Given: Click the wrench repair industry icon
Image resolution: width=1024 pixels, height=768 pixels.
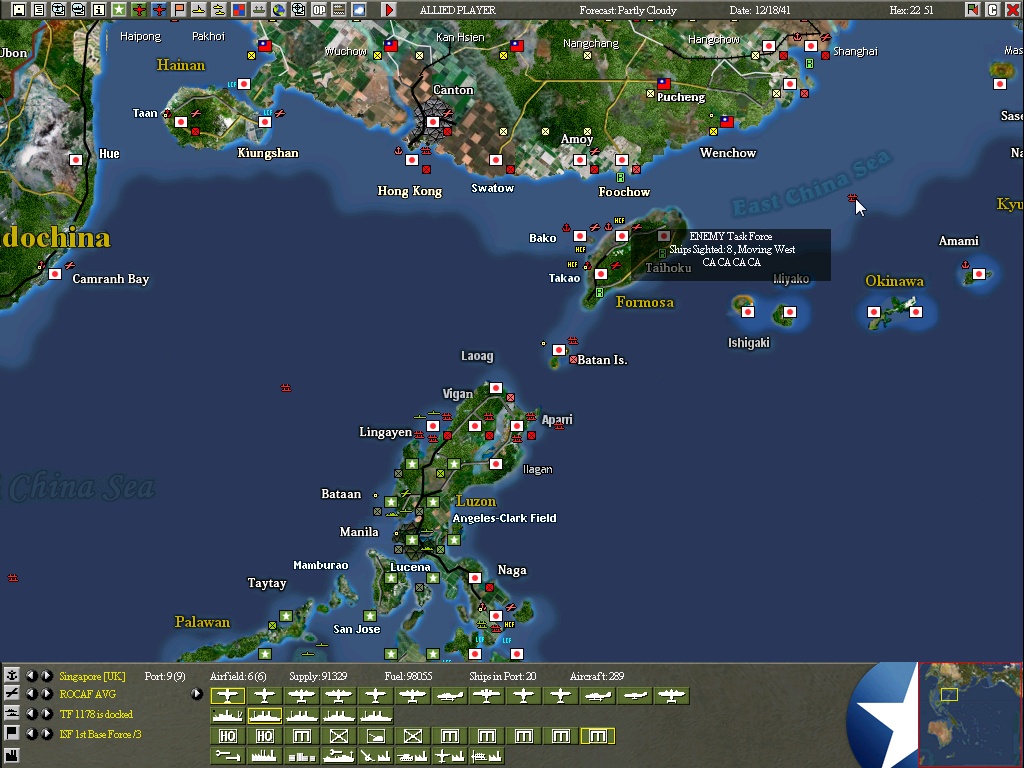Looking at the screenshot, I should [227, 756].
